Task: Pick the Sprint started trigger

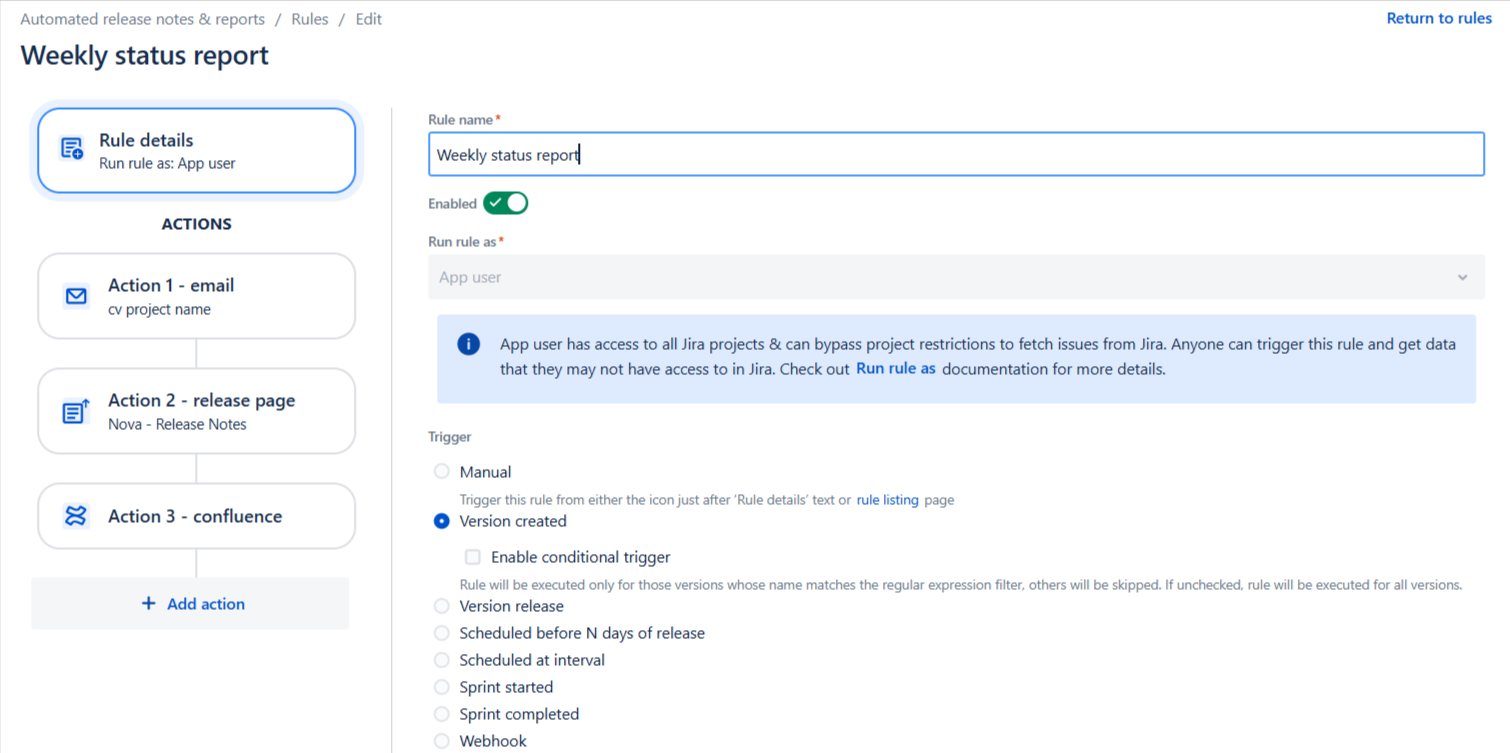Action: tap(442, 687)
